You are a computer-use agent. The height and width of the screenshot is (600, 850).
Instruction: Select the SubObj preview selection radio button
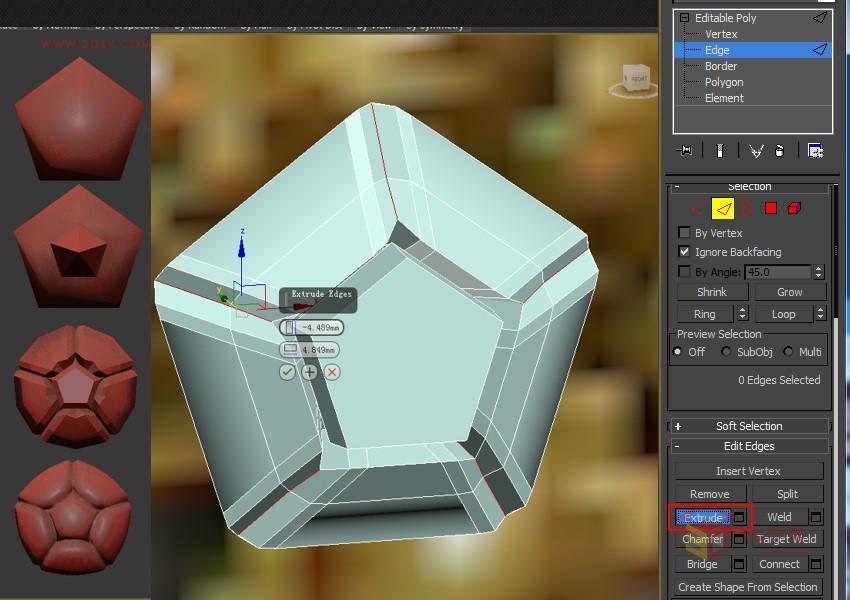(727, 351)
